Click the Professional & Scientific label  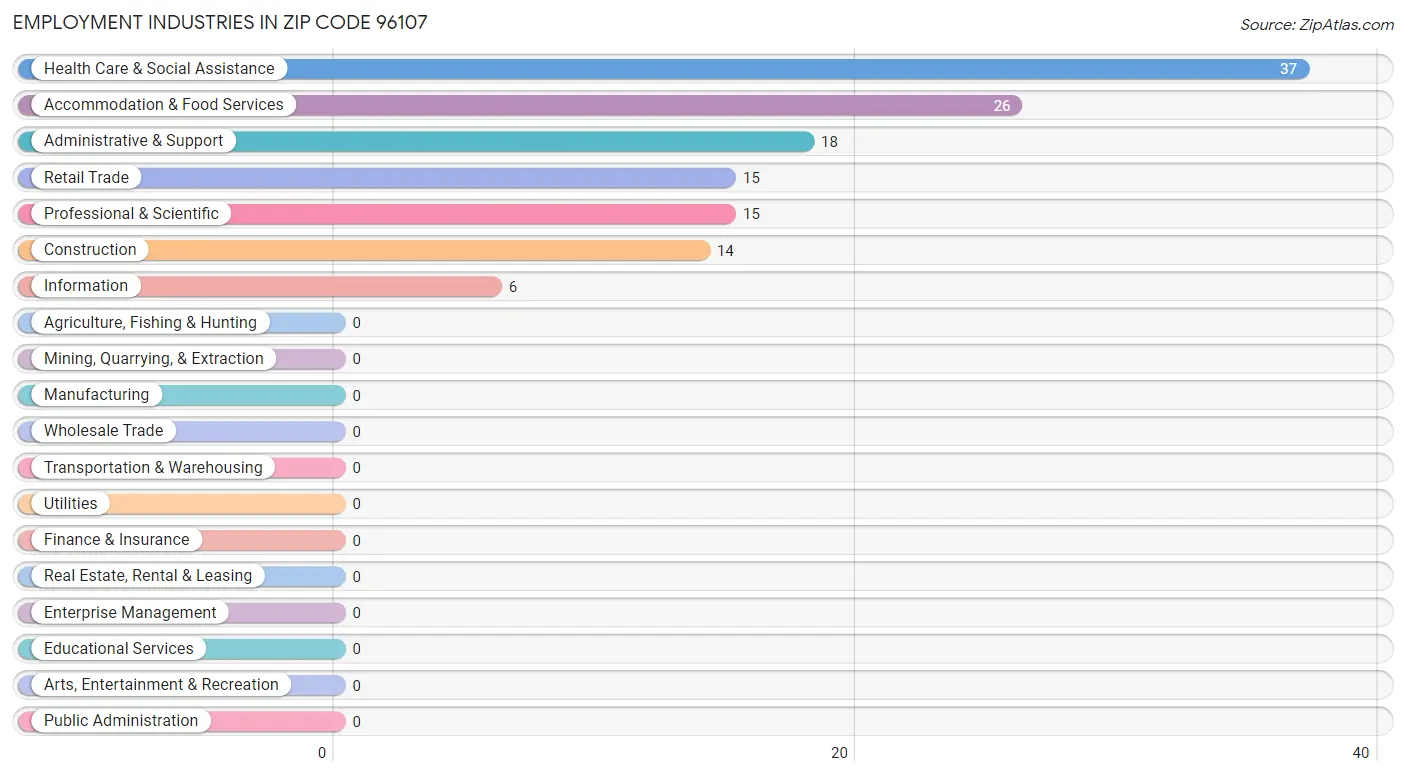point(131,213)
